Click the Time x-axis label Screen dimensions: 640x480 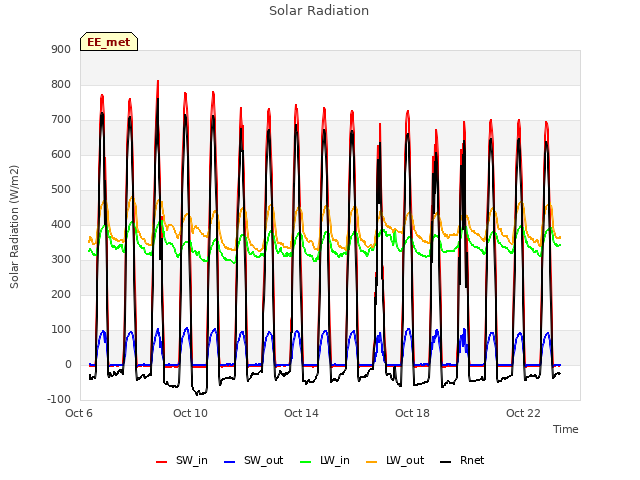click(x=566, y=429)
